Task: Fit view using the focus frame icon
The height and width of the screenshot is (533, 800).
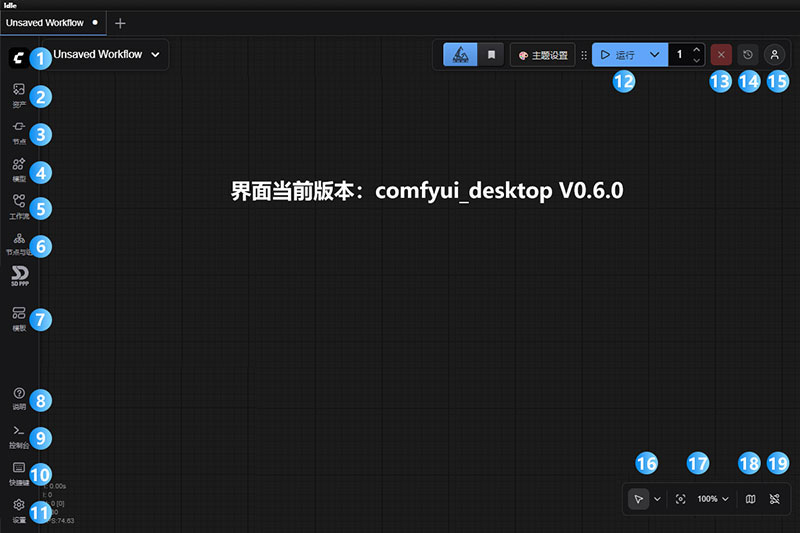Action: pyautogui.click(x=681, y=498)
